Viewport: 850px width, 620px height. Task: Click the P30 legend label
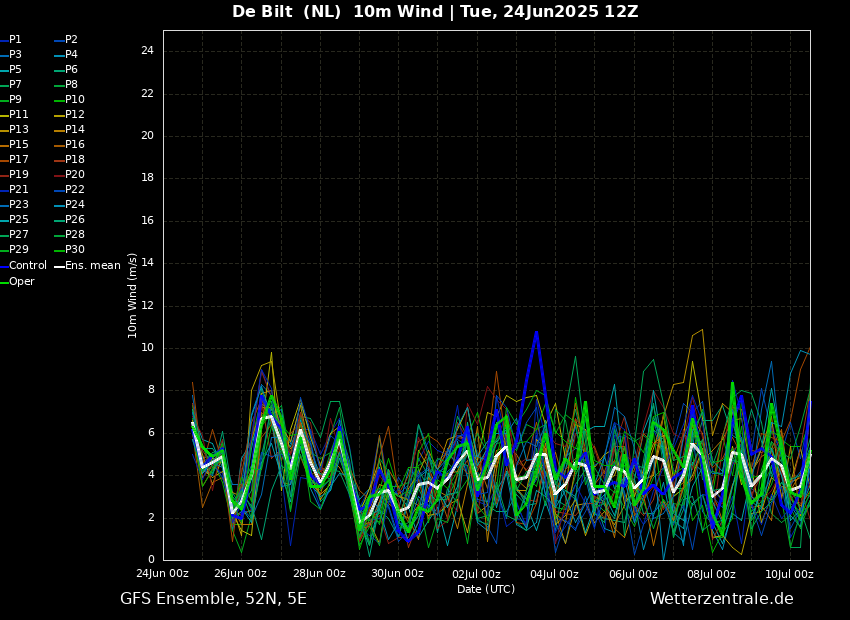(74, 250)
